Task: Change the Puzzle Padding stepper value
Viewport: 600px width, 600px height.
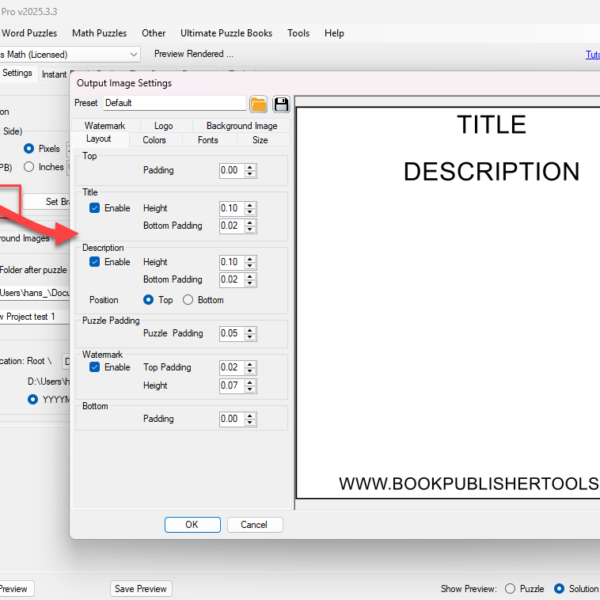Action: [x=250, y=333]
